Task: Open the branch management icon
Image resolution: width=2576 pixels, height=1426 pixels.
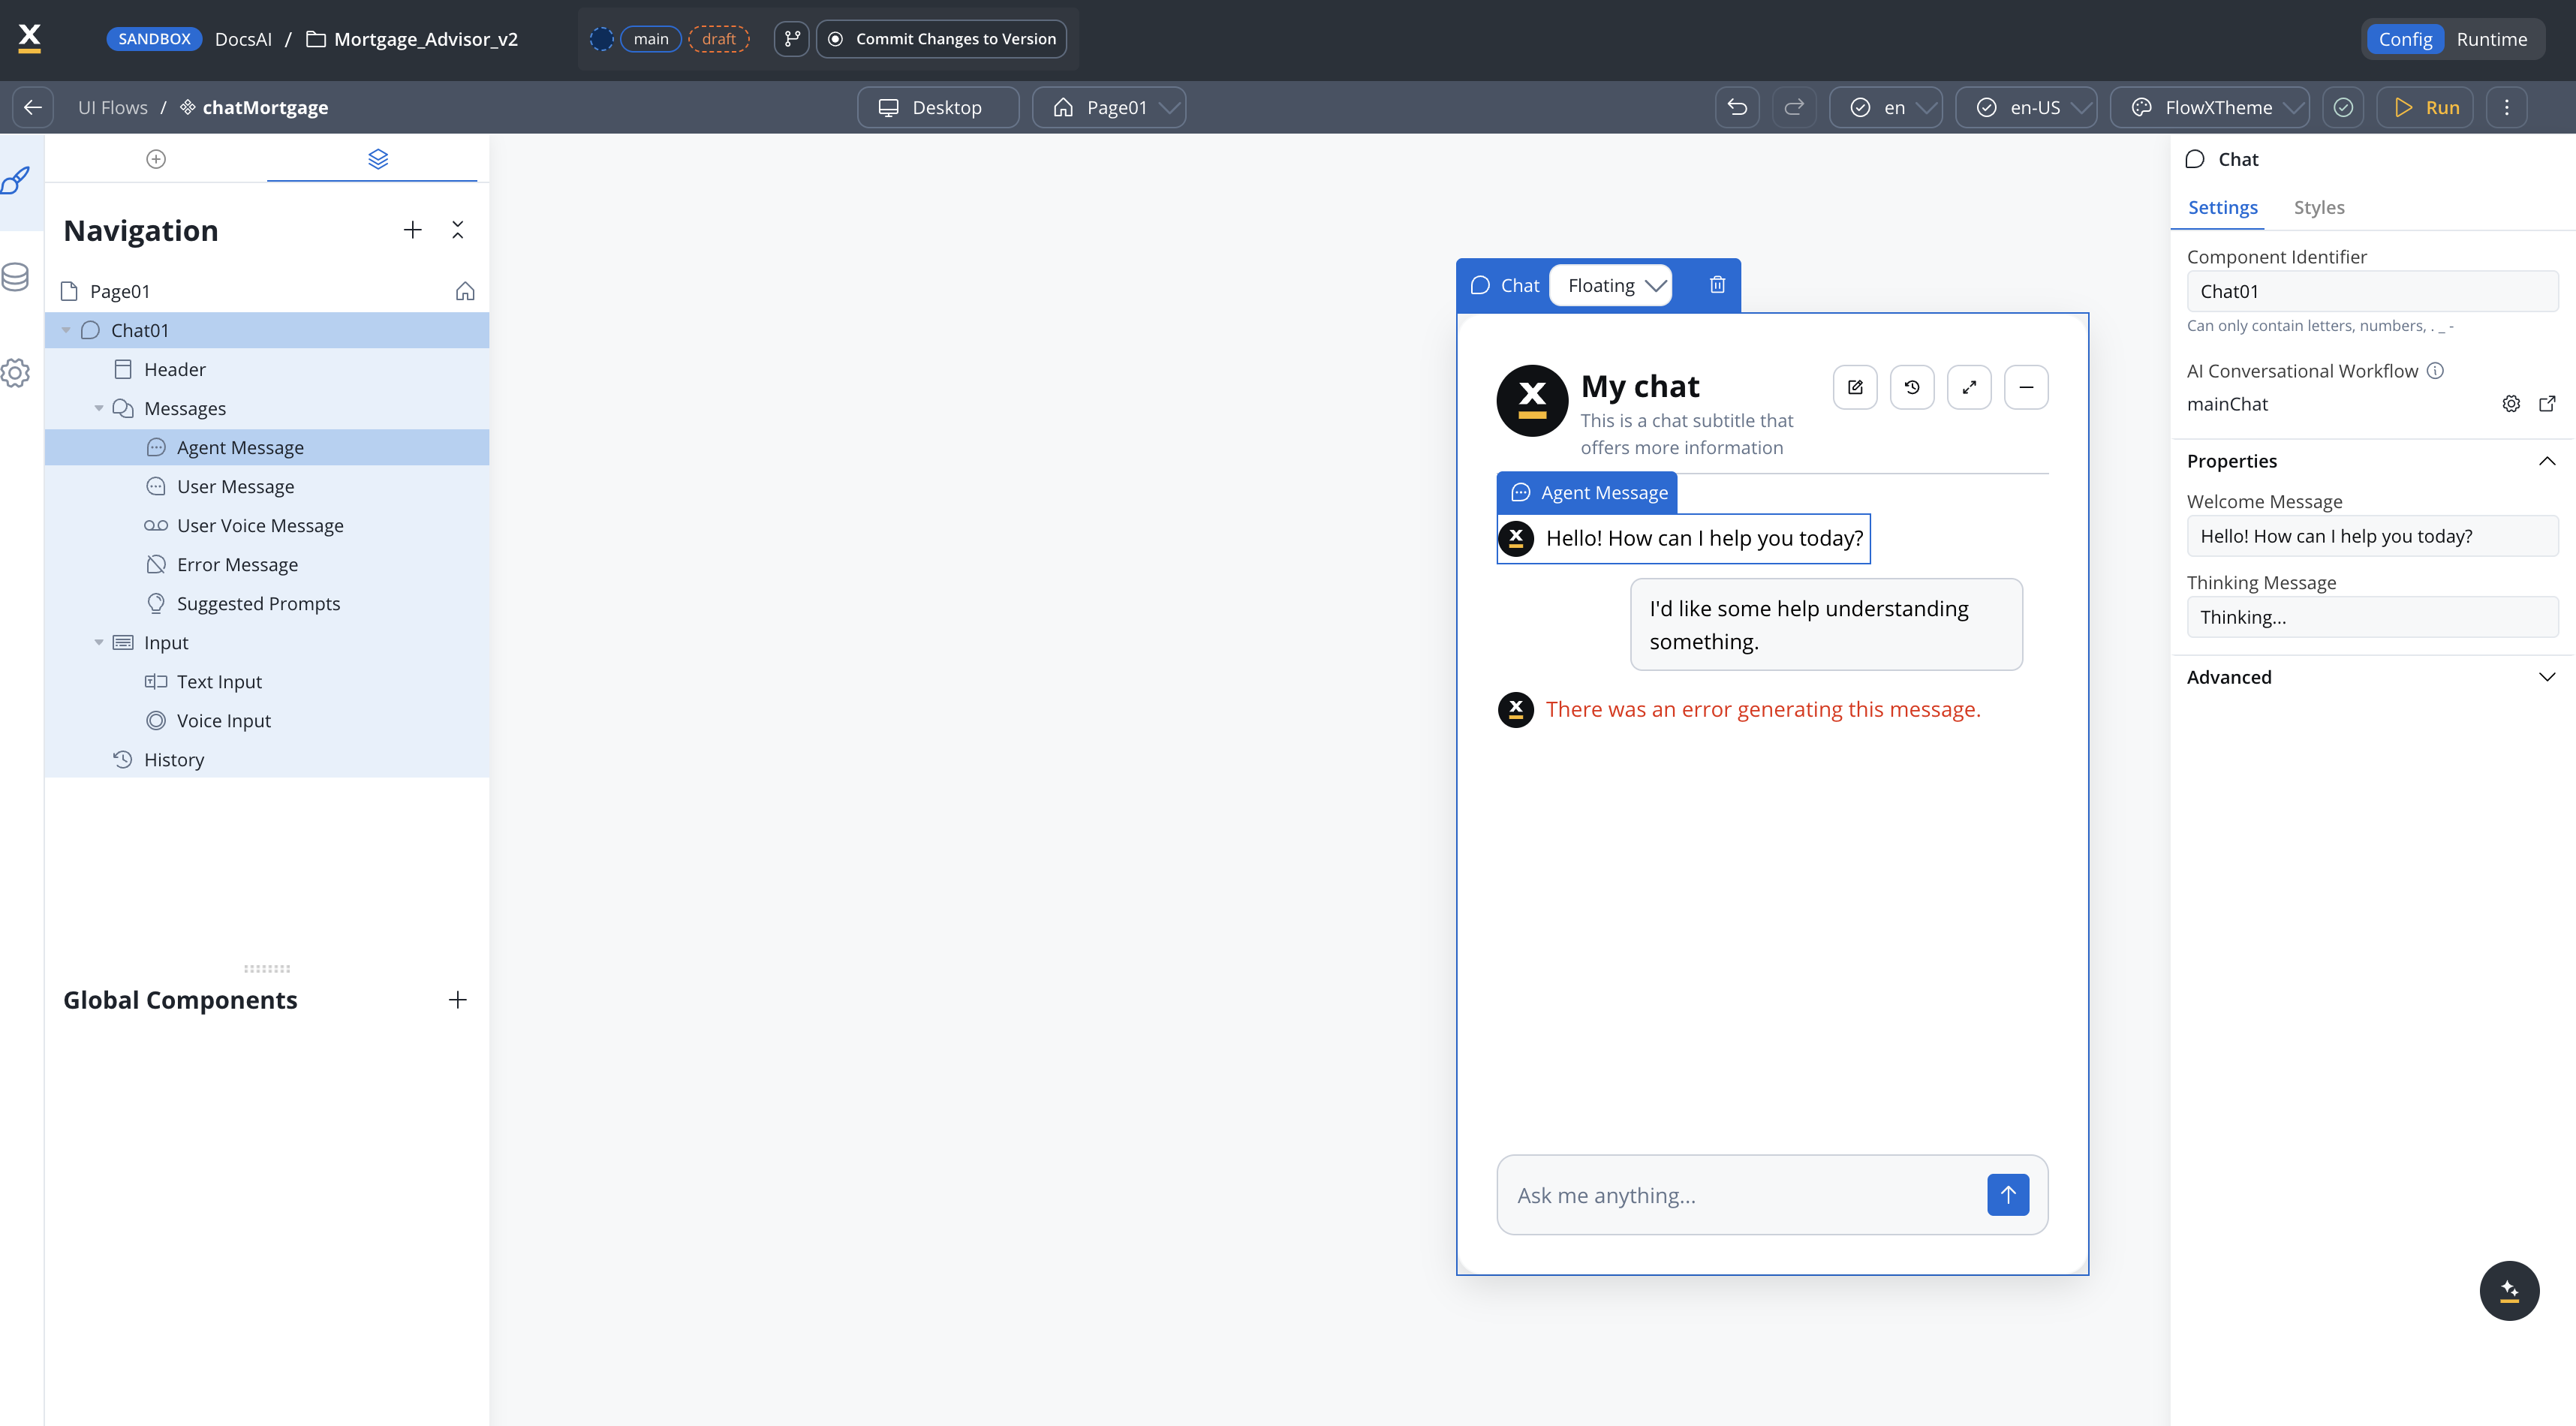Action: pos(791,39)
